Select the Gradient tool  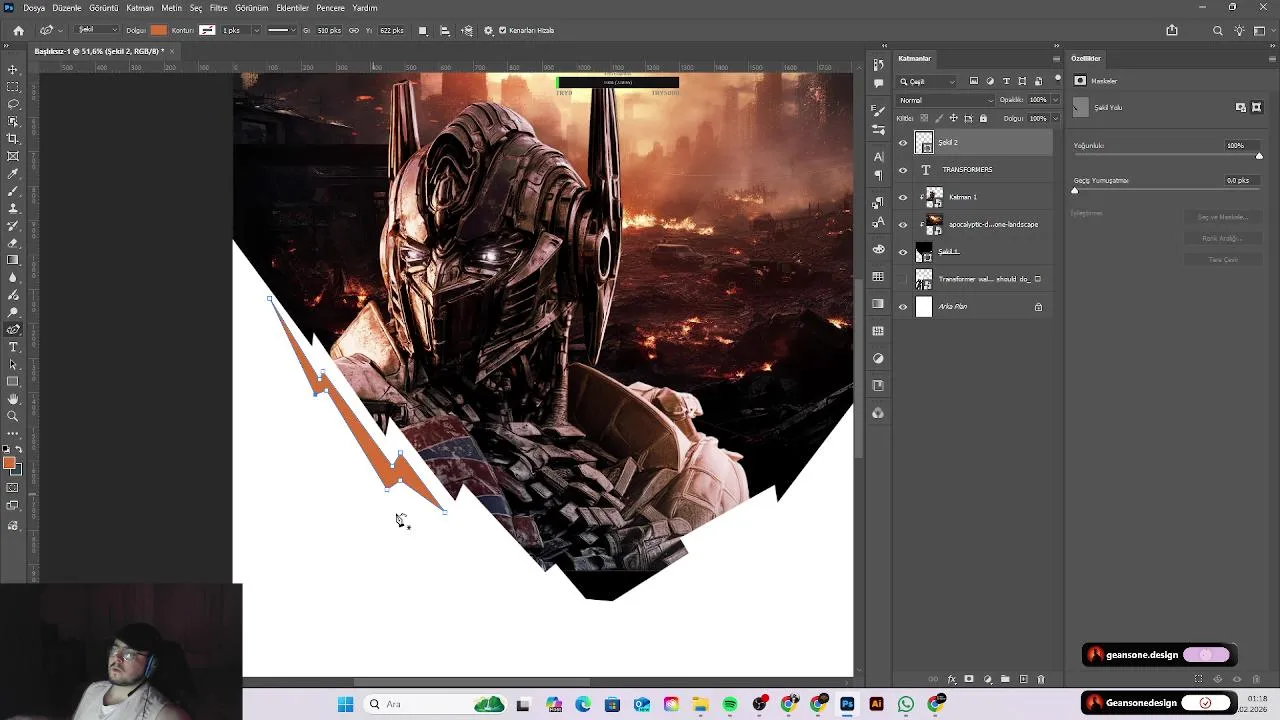point(13,260)
